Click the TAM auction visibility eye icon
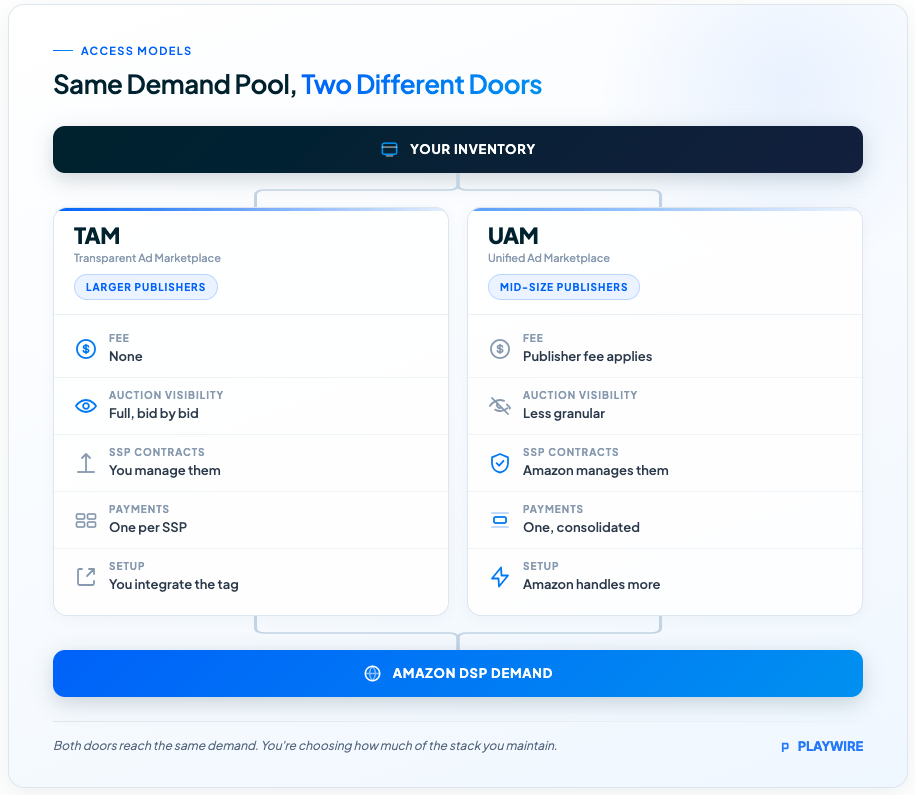The width and height of the screenshot is (915, 795). click(86, 406)
